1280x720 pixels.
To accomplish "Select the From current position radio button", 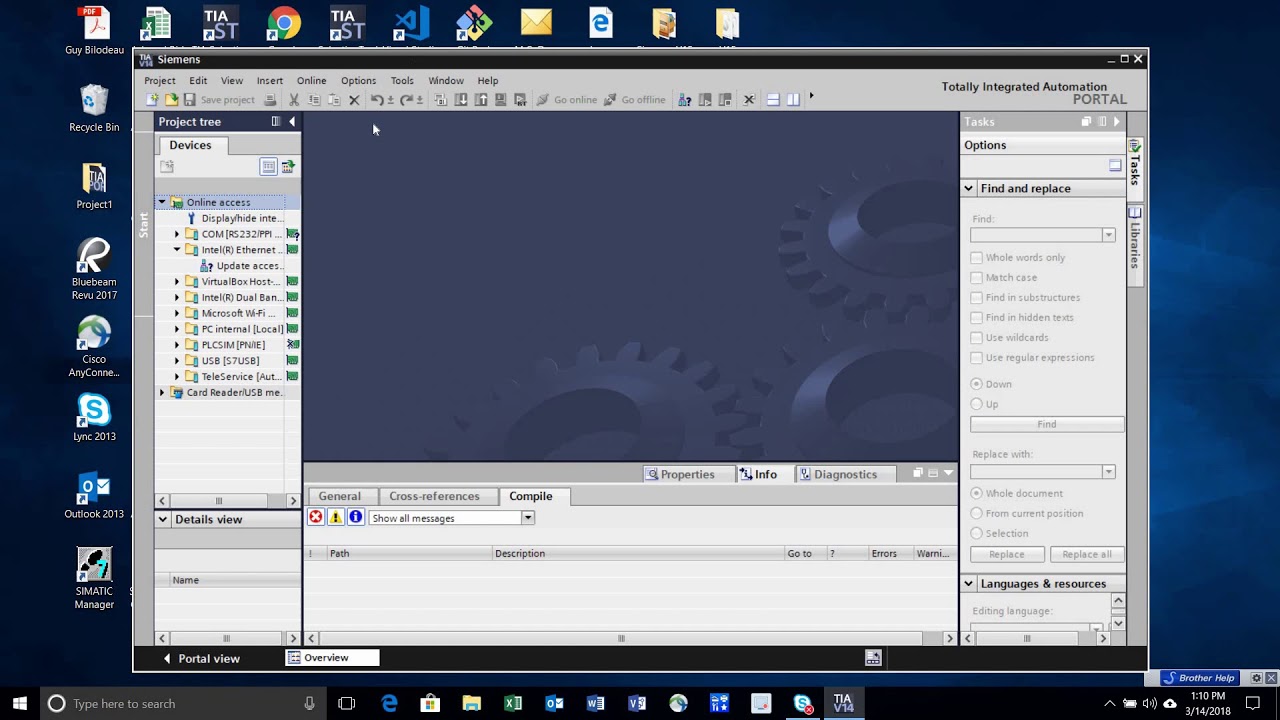I will 977,513.
